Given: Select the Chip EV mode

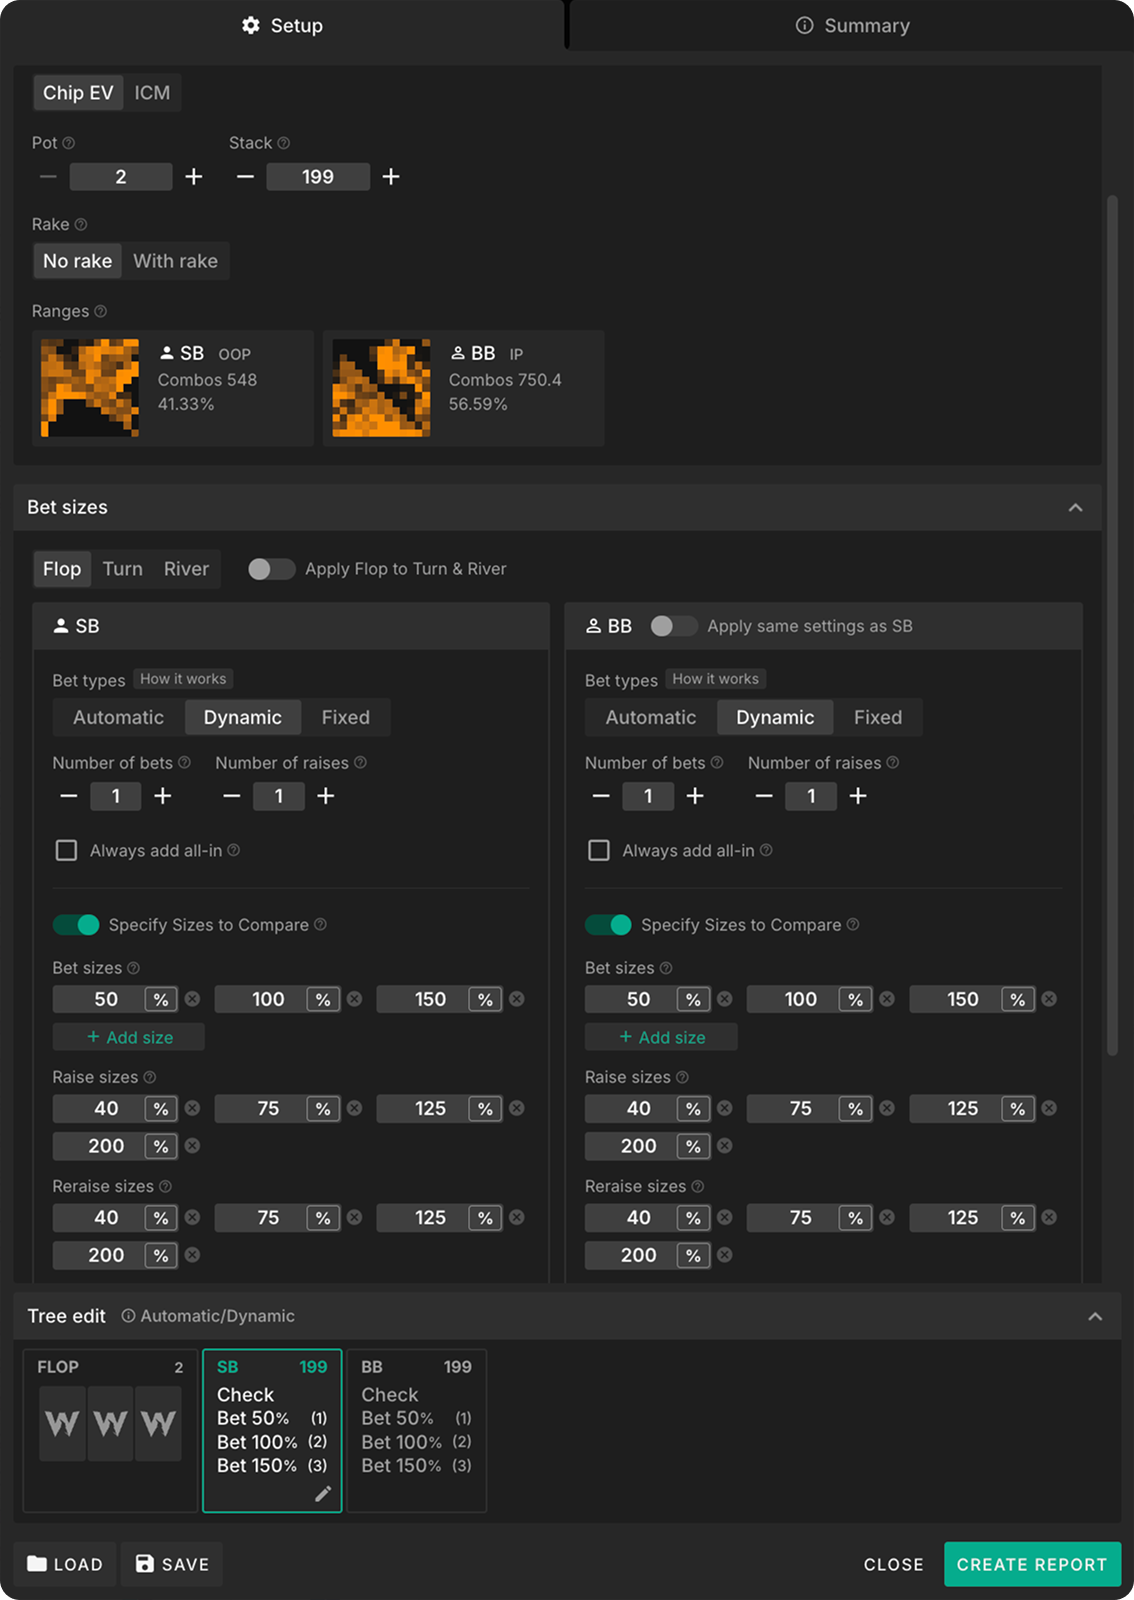Looking at the screenshot, I should point(78,93).
